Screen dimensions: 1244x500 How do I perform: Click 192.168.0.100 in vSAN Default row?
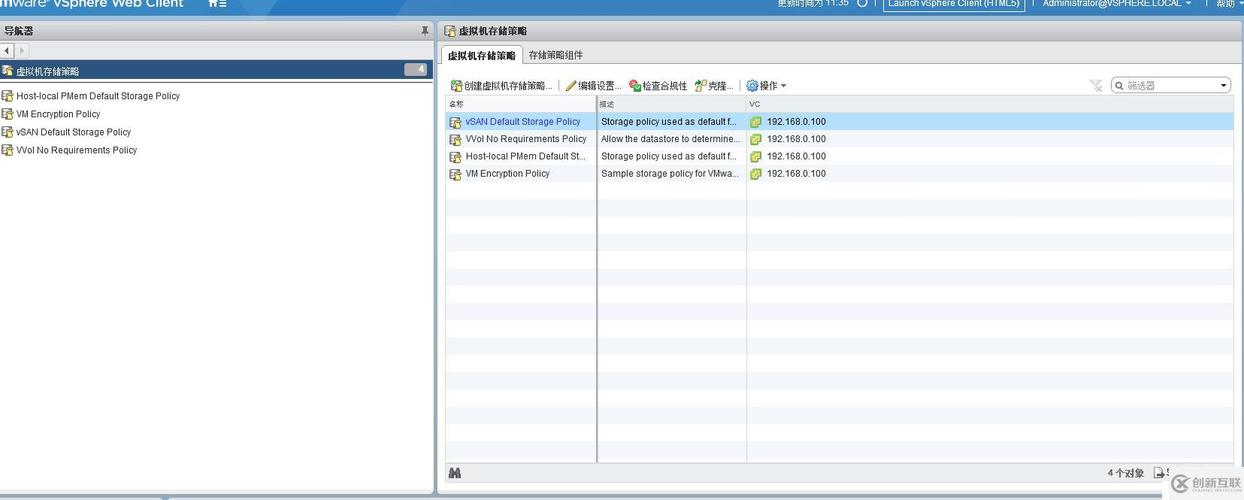(796, 122)
